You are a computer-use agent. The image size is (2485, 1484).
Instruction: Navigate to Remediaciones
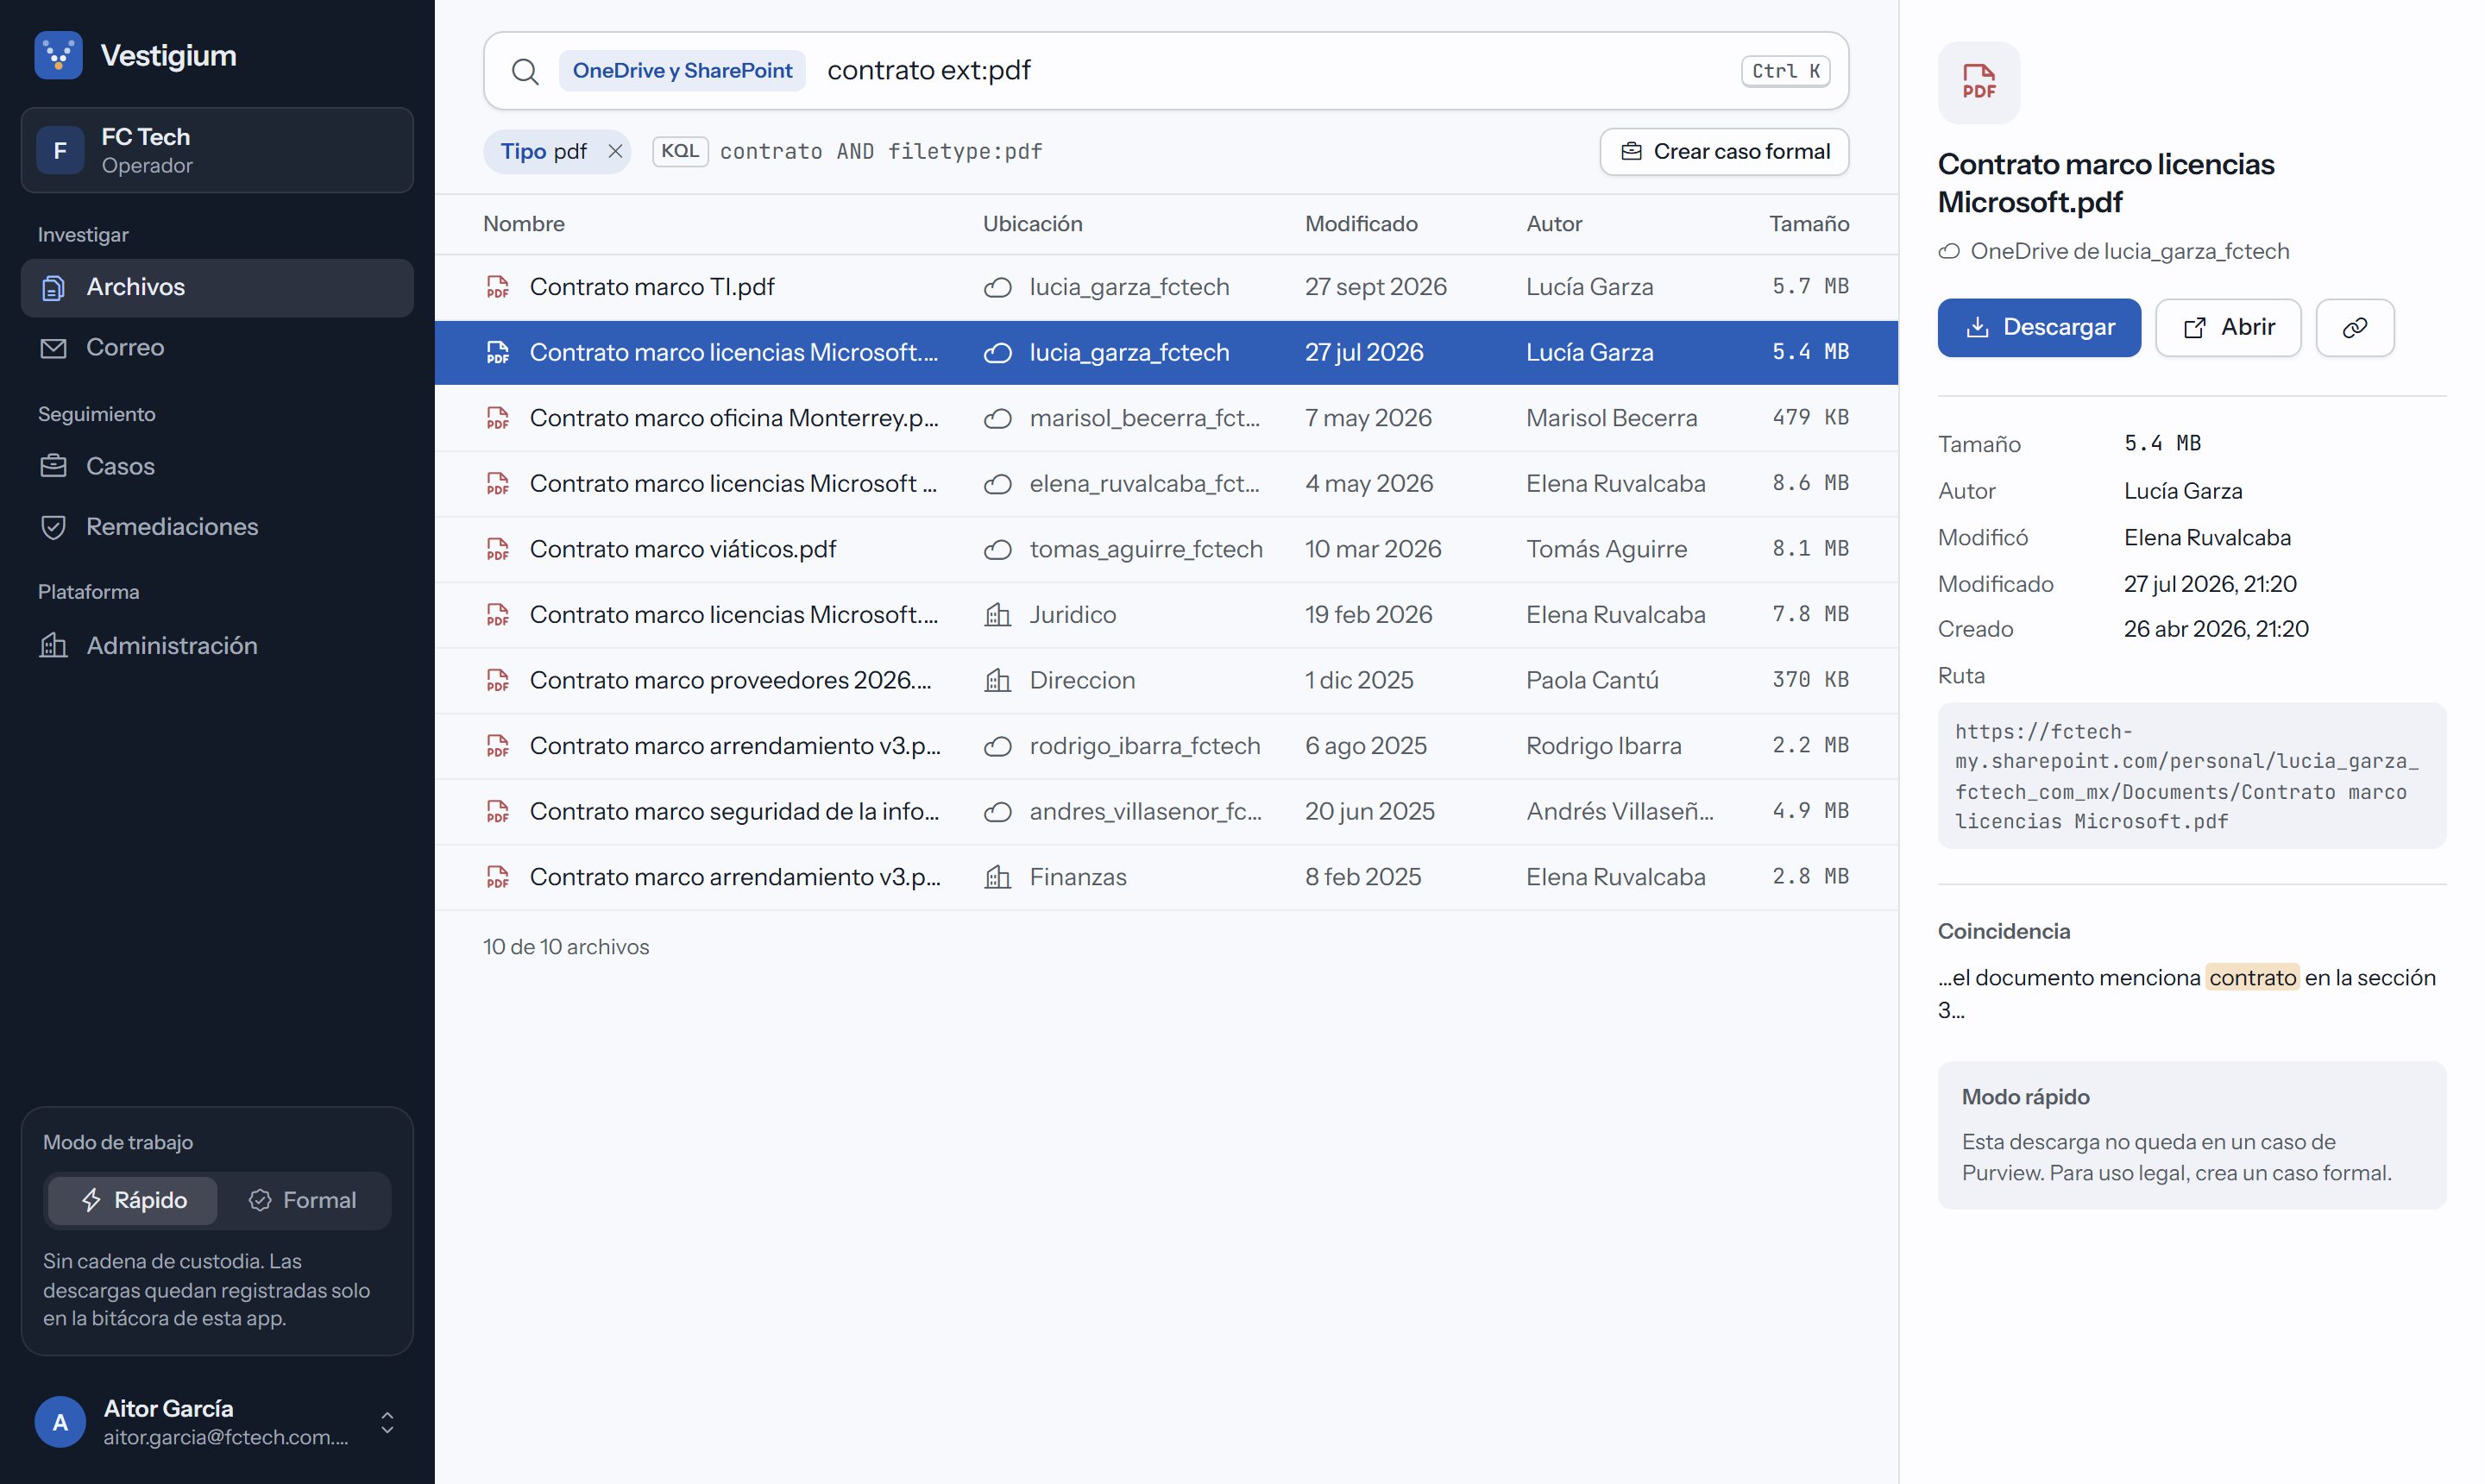pyautogui.click(x=217, y=526)
